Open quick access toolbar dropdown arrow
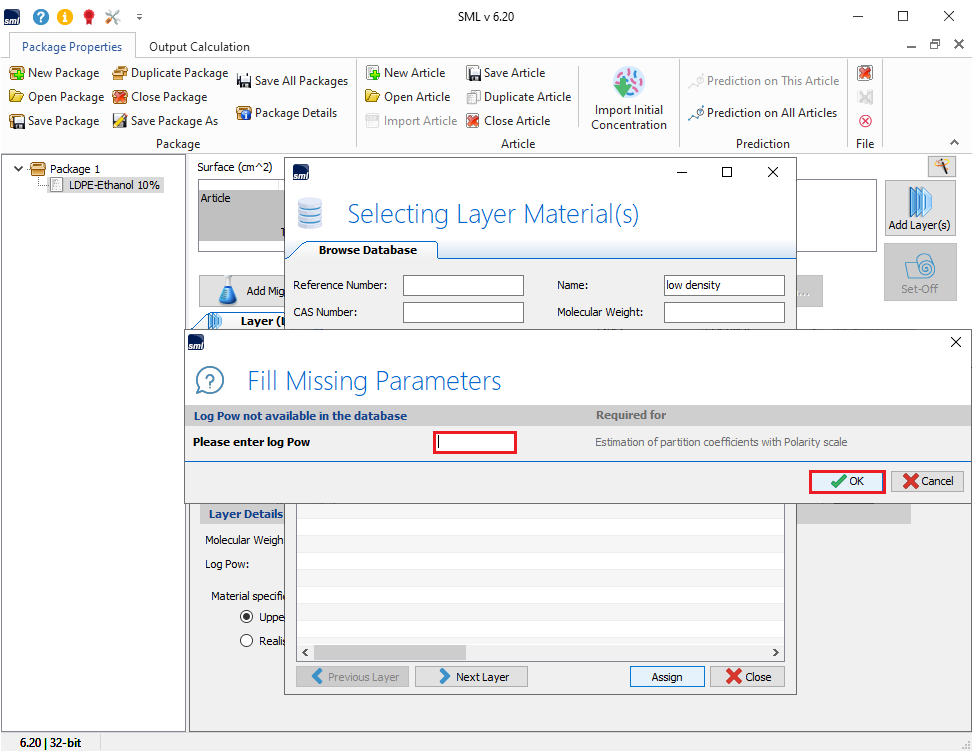 click(x=139, y=17)
